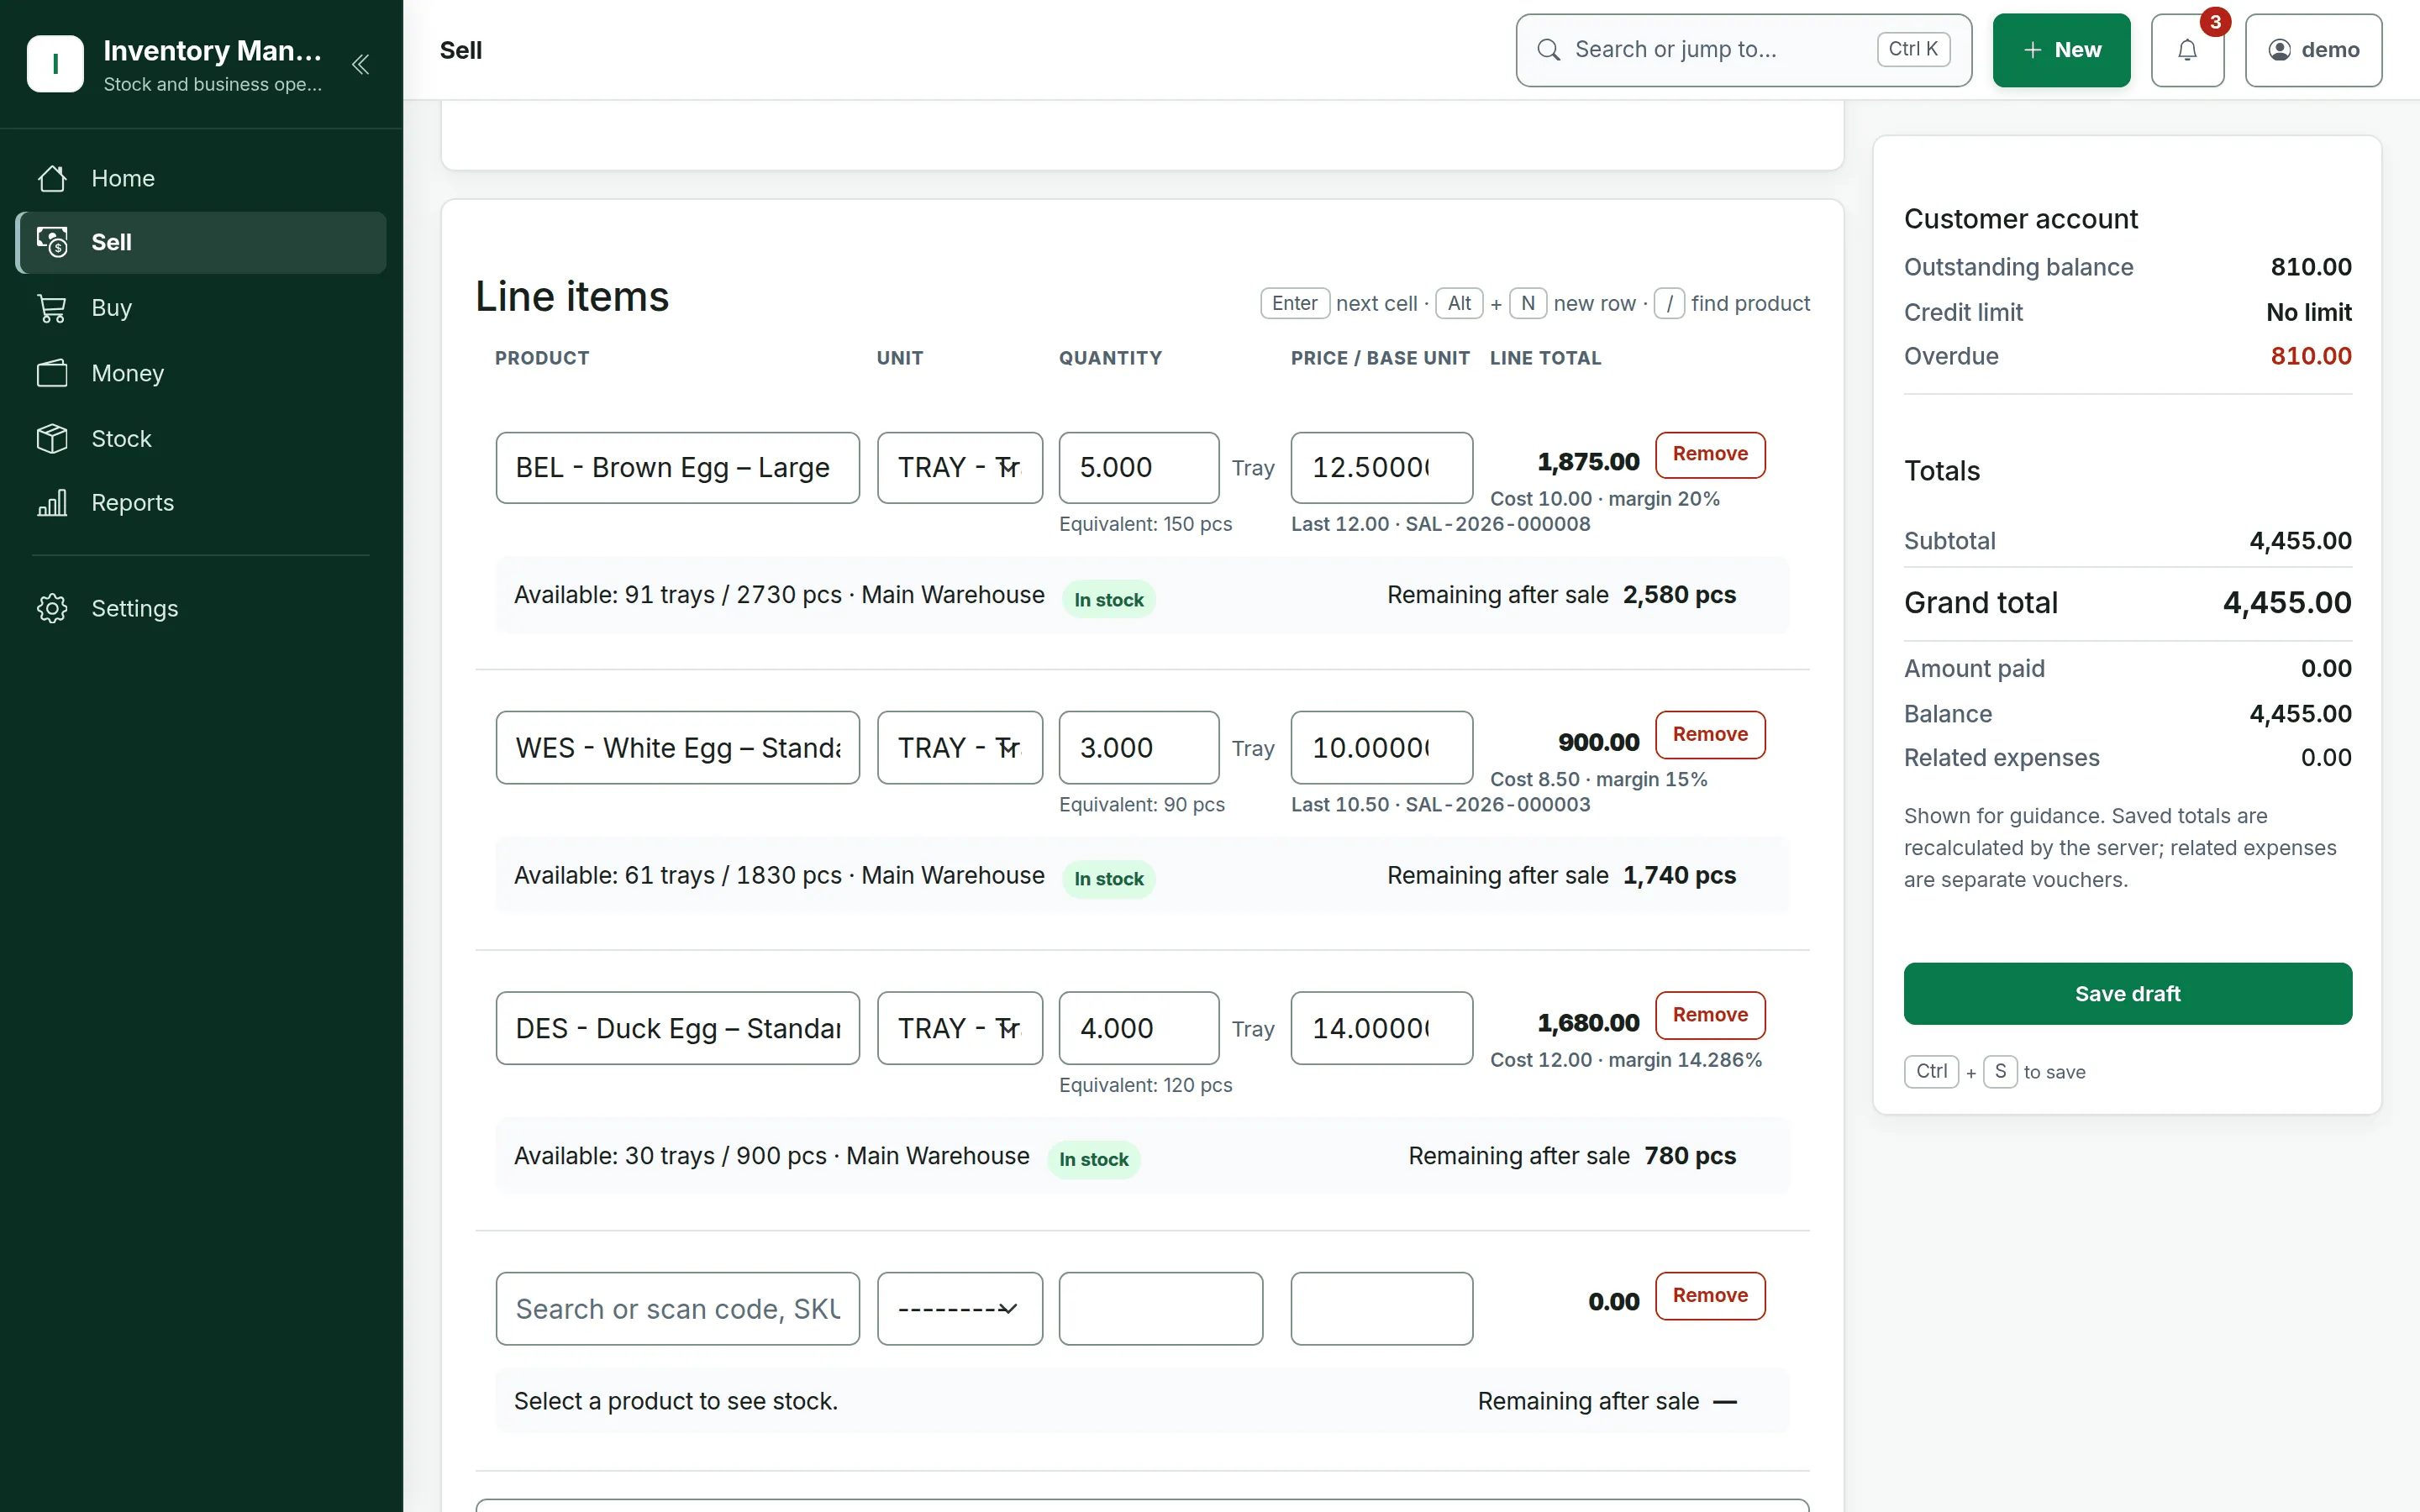Click the Brown Egg quantity field 5.000
The height and width of the screenshot is (1512, 2420).
pos(1139,468)
